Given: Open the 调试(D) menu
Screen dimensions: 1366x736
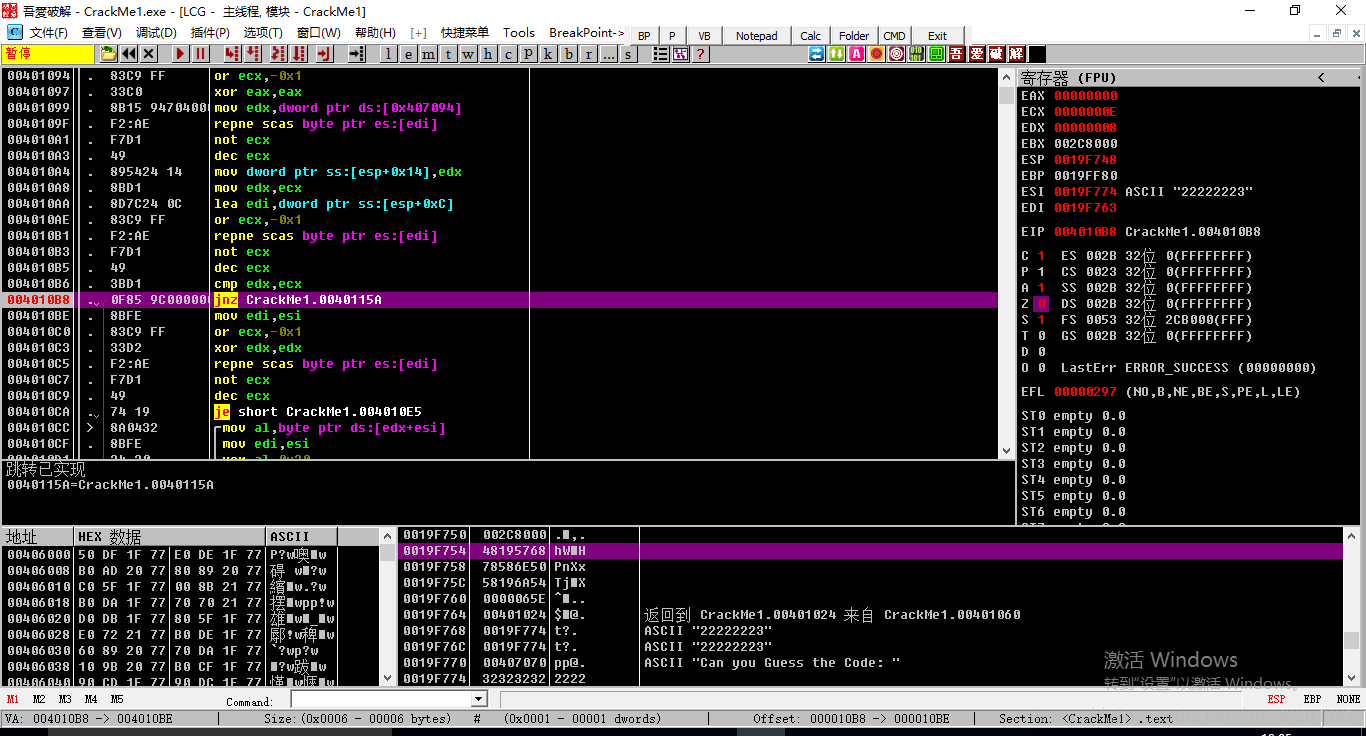Looking at the screenshot, I should pyautogui.click(x=156, y=33).
